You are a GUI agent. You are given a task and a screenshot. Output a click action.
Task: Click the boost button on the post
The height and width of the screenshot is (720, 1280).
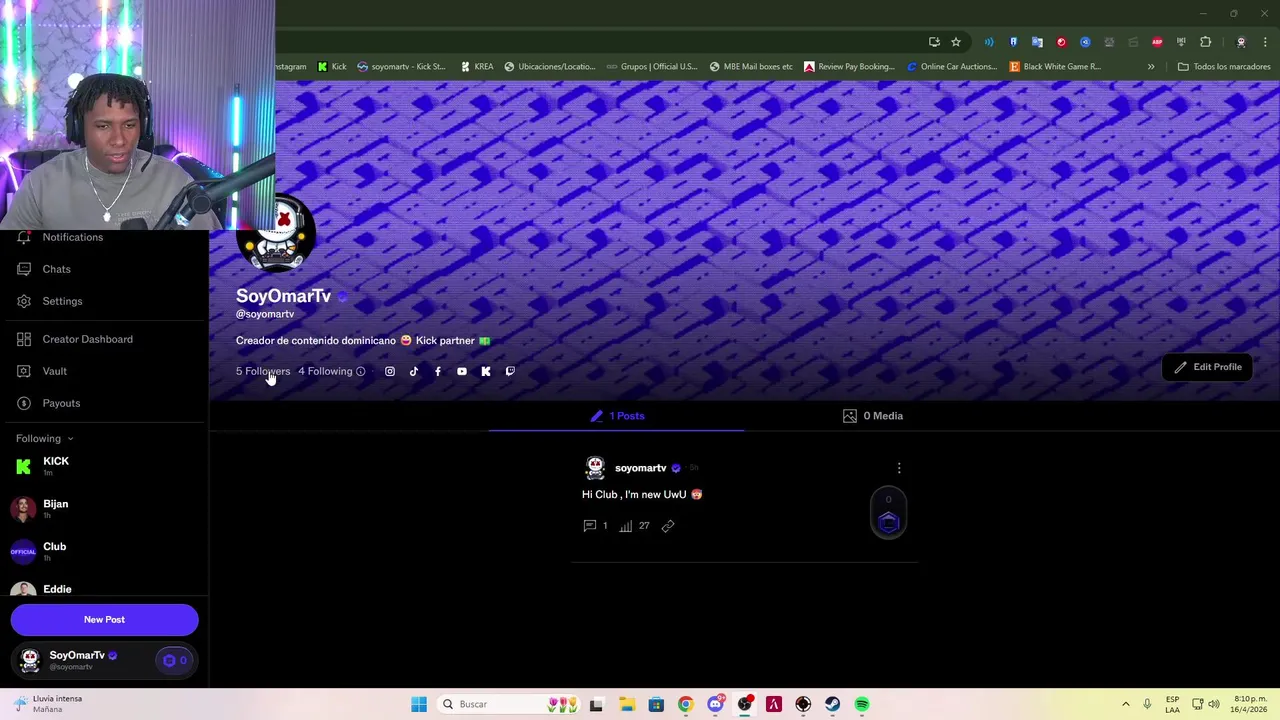889,514
